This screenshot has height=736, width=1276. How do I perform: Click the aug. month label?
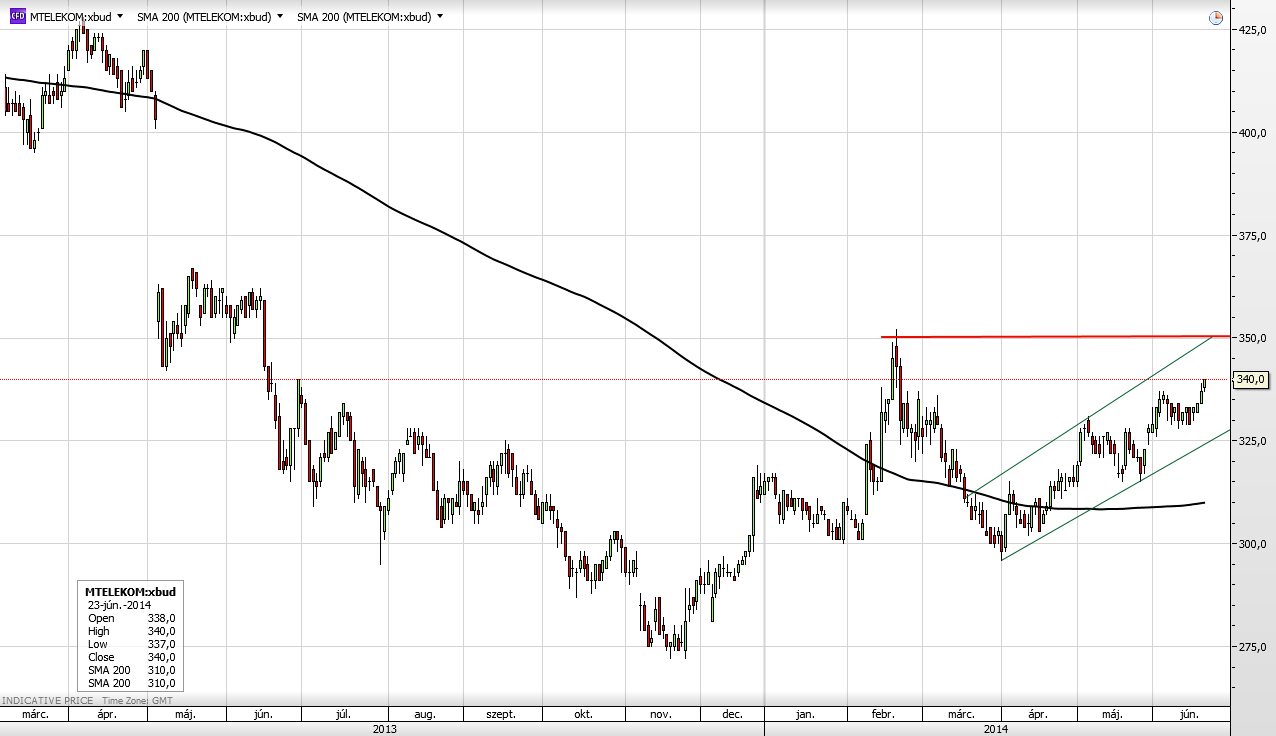click(x=424, y=715)
